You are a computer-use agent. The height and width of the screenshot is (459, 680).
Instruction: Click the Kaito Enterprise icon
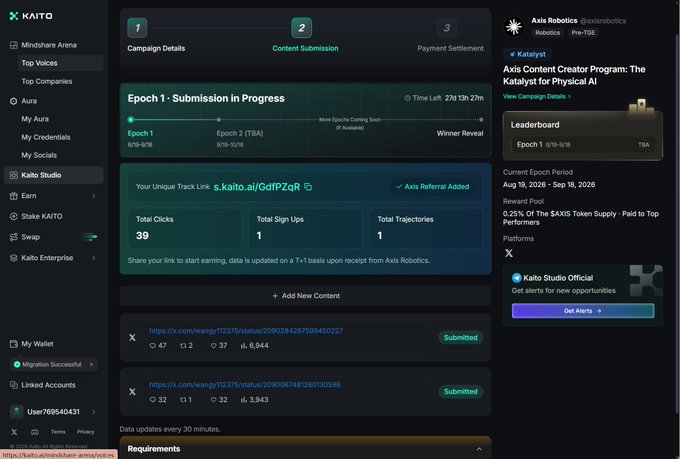click(14, 258)
